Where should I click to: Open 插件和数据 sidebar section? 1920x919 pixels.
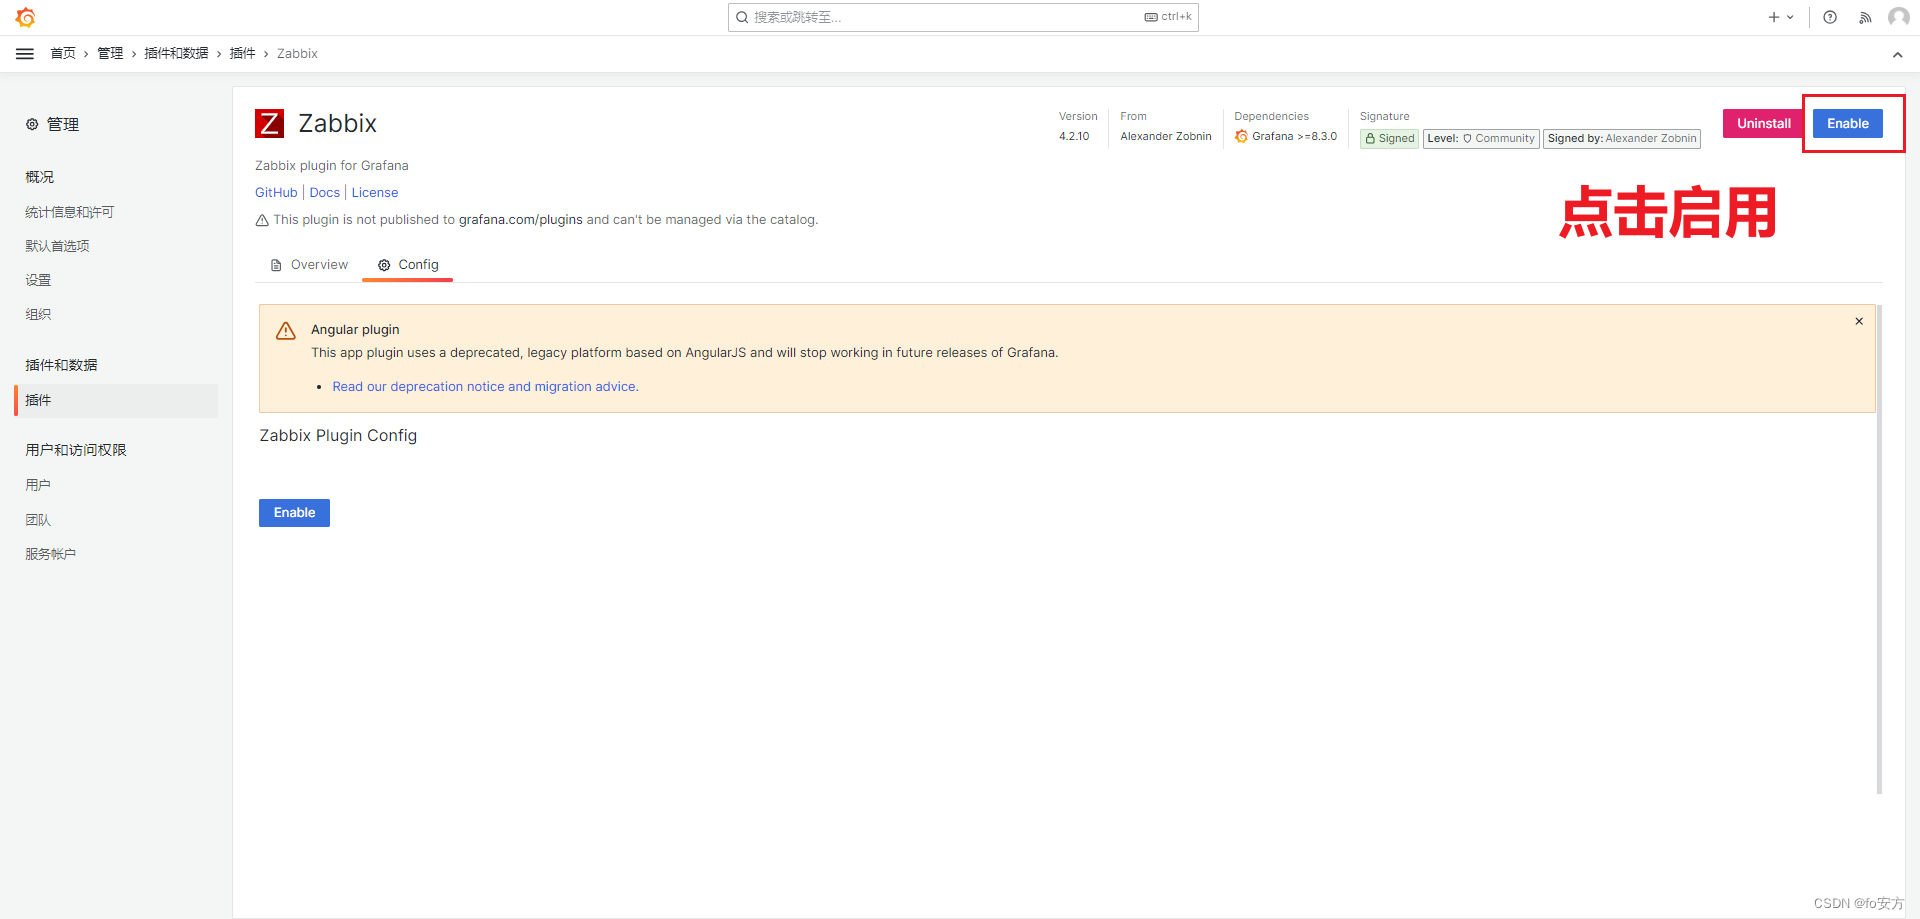pos(61,365)
